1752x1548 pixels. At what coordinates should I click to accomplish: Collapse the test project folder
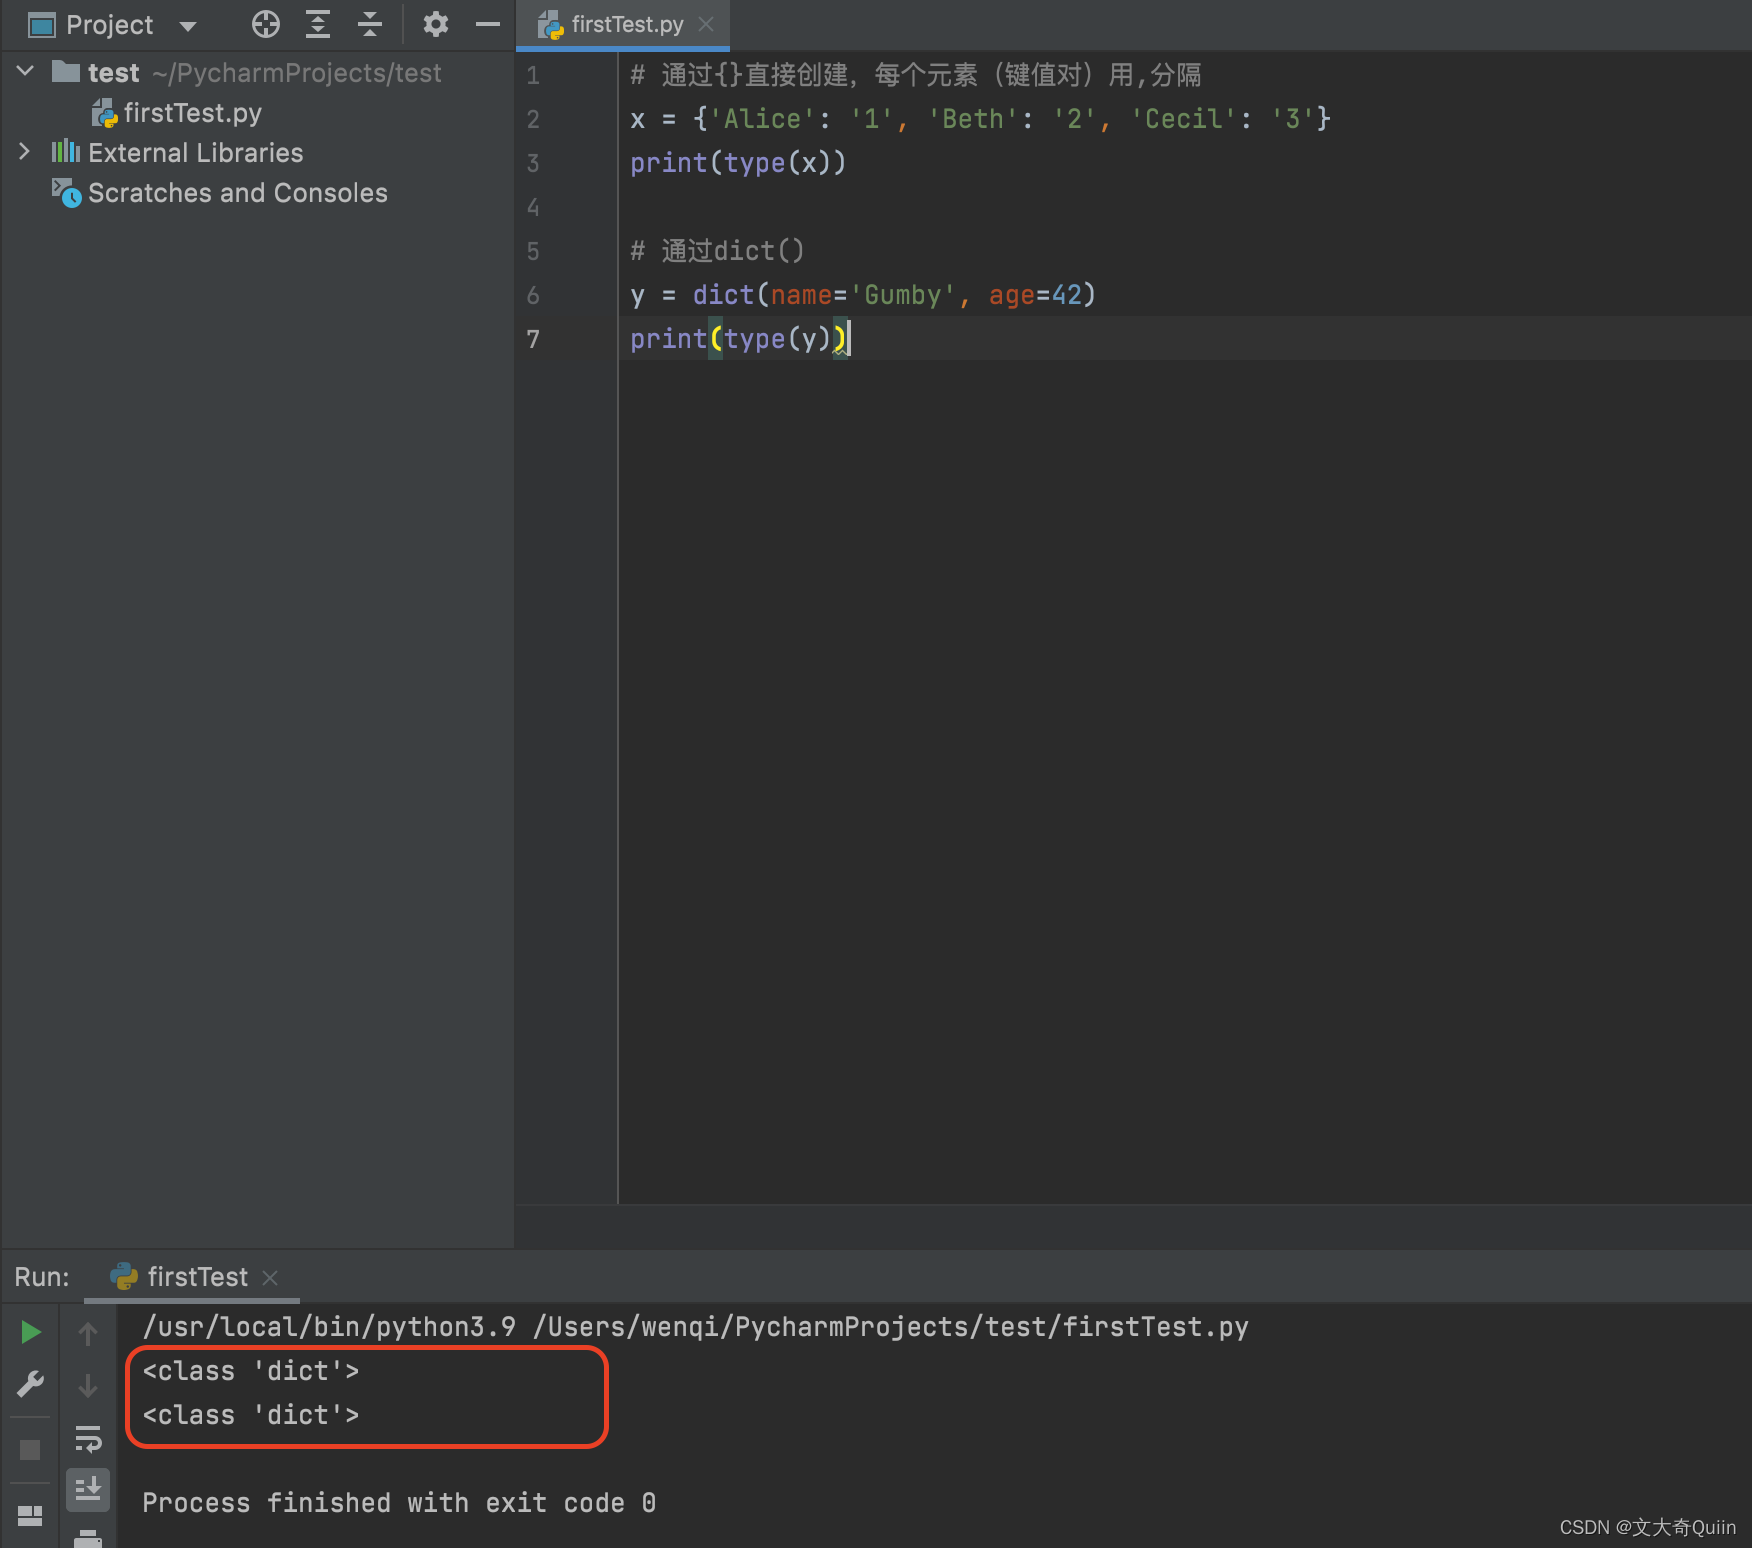coord(26,71)
